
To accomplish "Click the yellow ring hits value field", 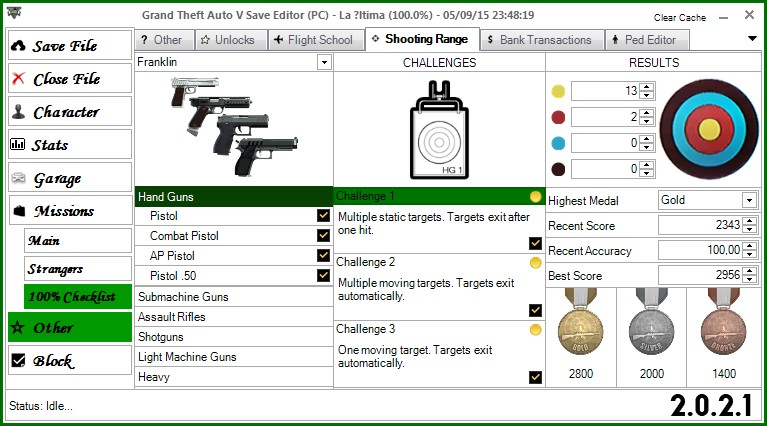I will tap(606, 91).
